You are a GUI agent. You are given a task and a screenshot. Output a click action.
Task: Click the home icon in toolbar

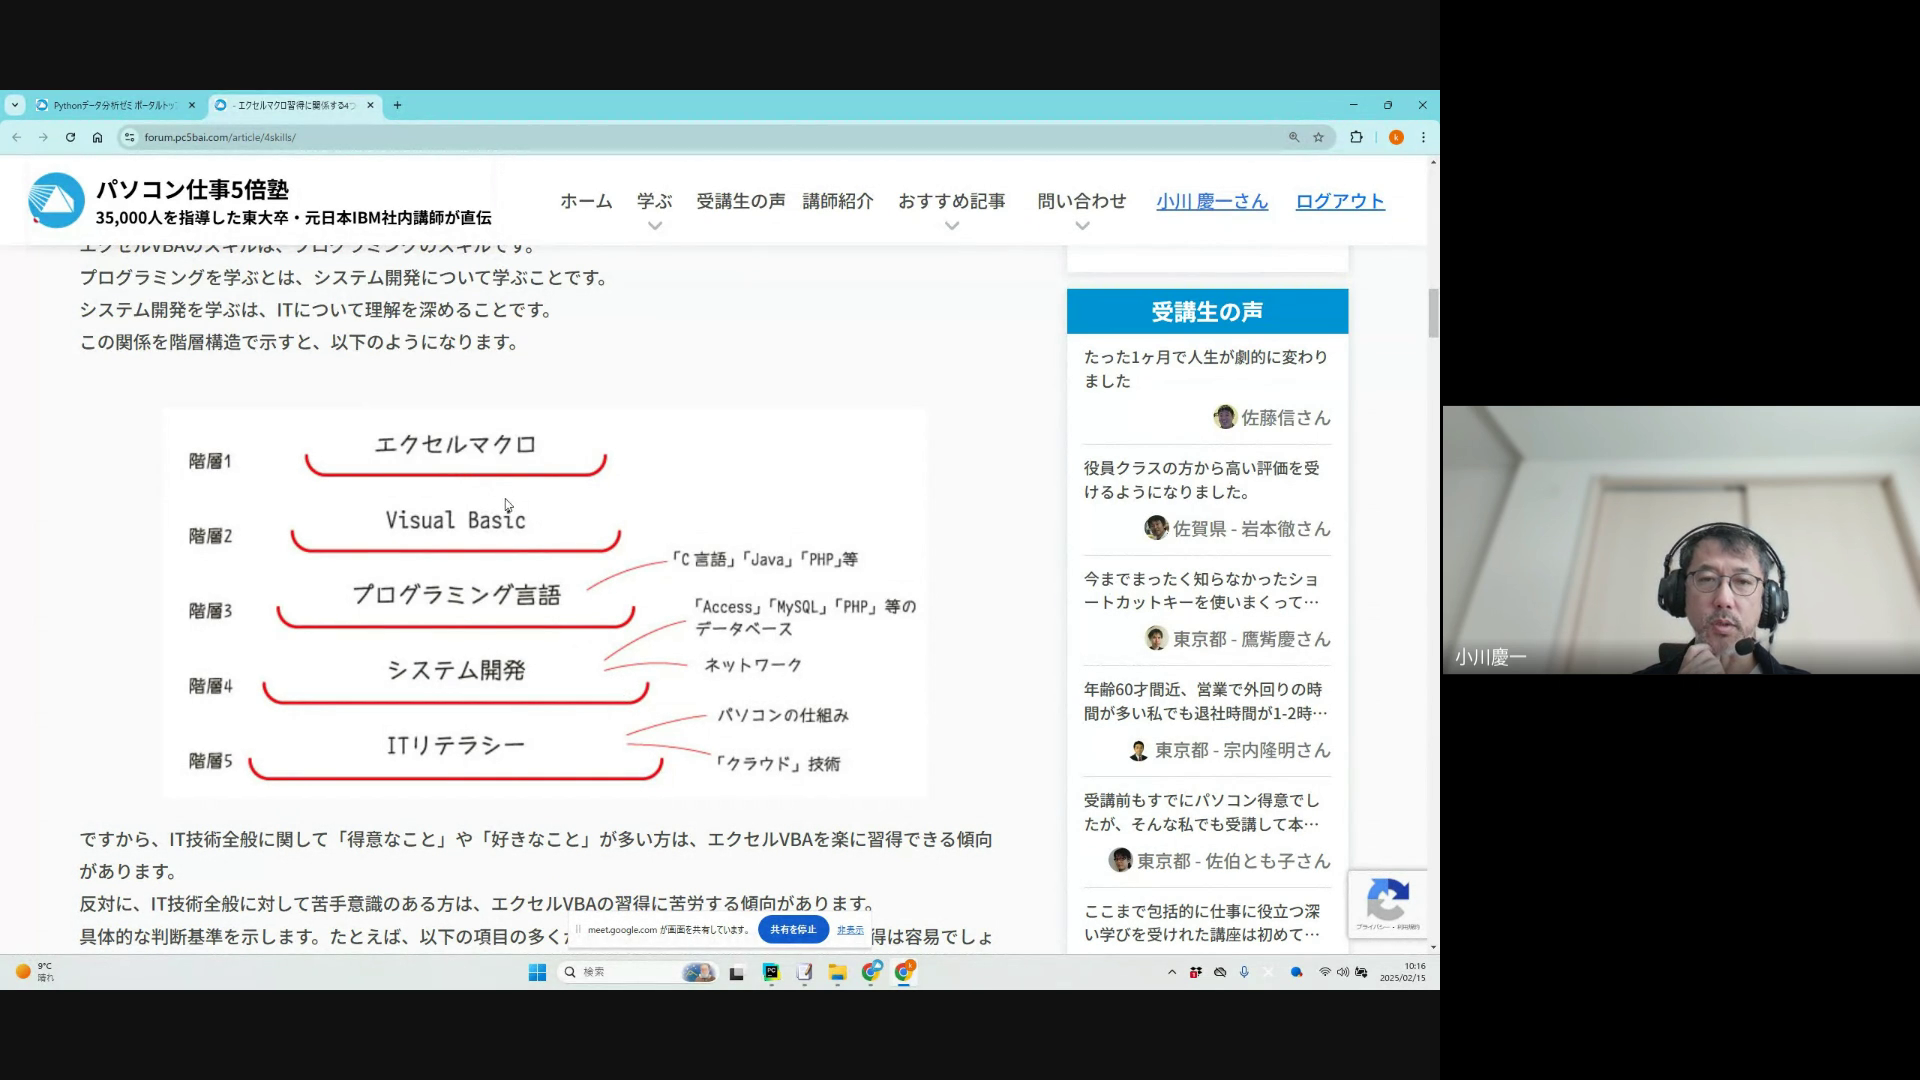(97, 137)
